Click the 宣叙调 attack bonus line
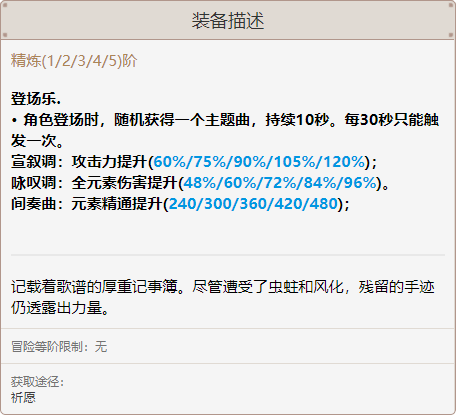 [194, 162]
